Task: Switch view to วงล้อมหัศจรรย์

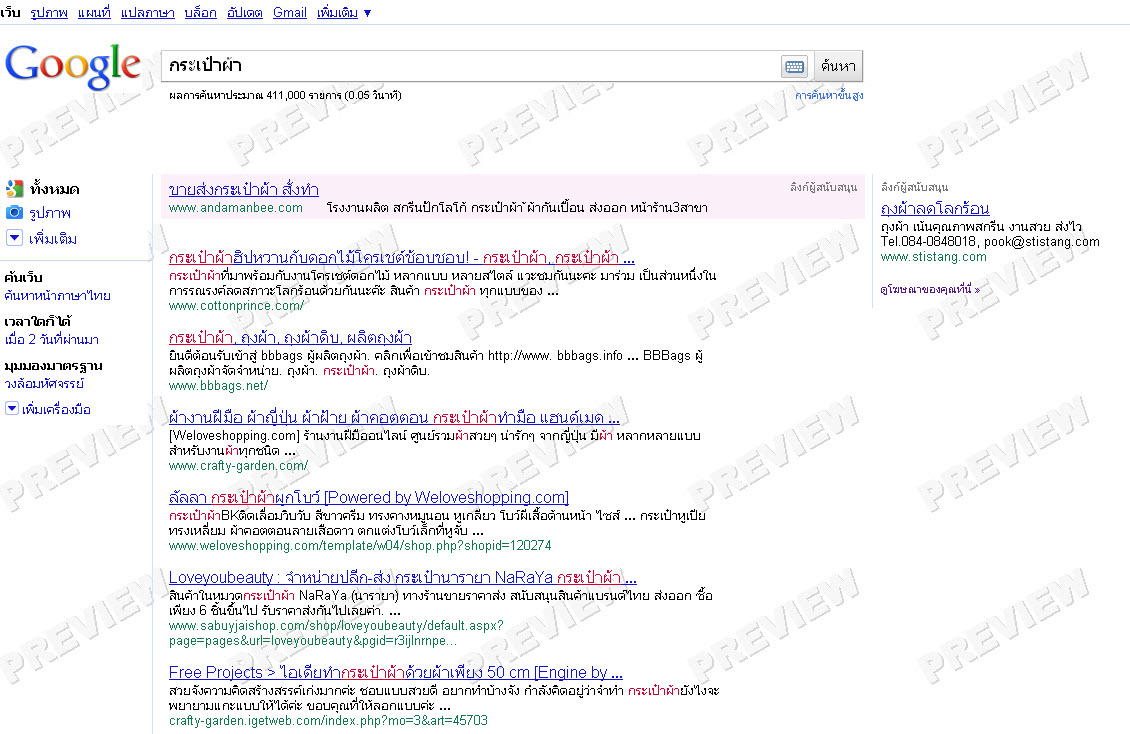Action: click(44, 383)
